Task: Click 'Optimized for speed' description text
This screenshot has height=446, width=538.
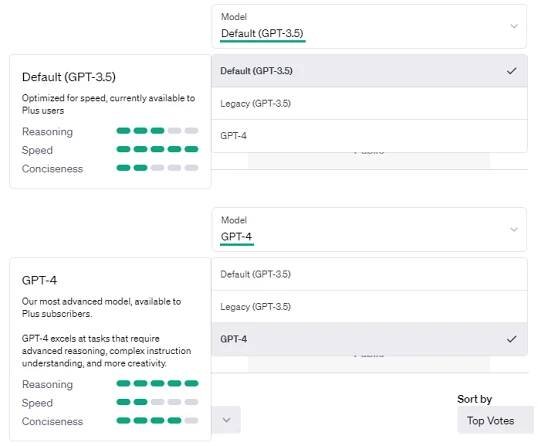Action: 108,104
